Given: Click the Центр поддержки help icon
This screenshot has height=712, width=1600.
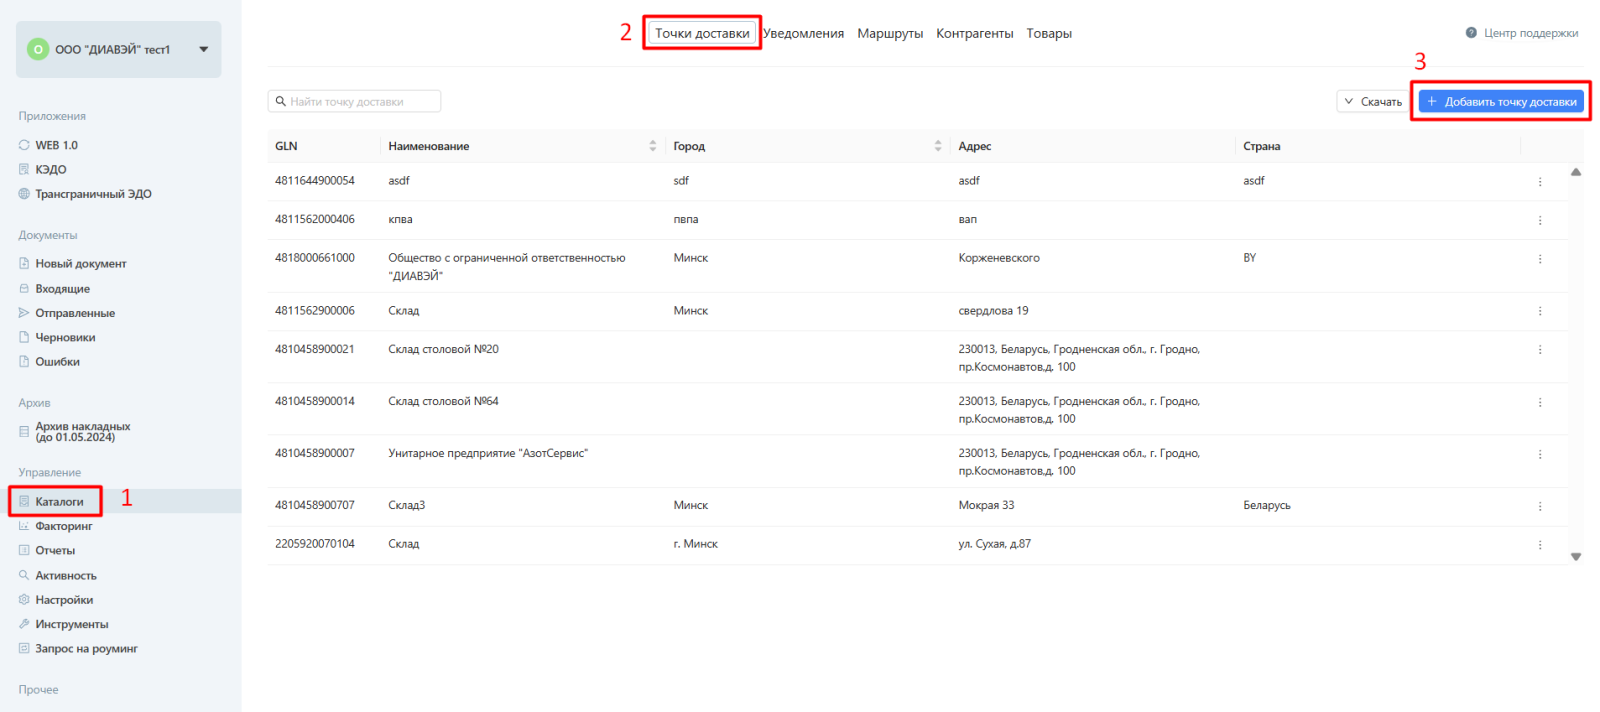Looking at the screenshot, I should [x=1471, y=33].
